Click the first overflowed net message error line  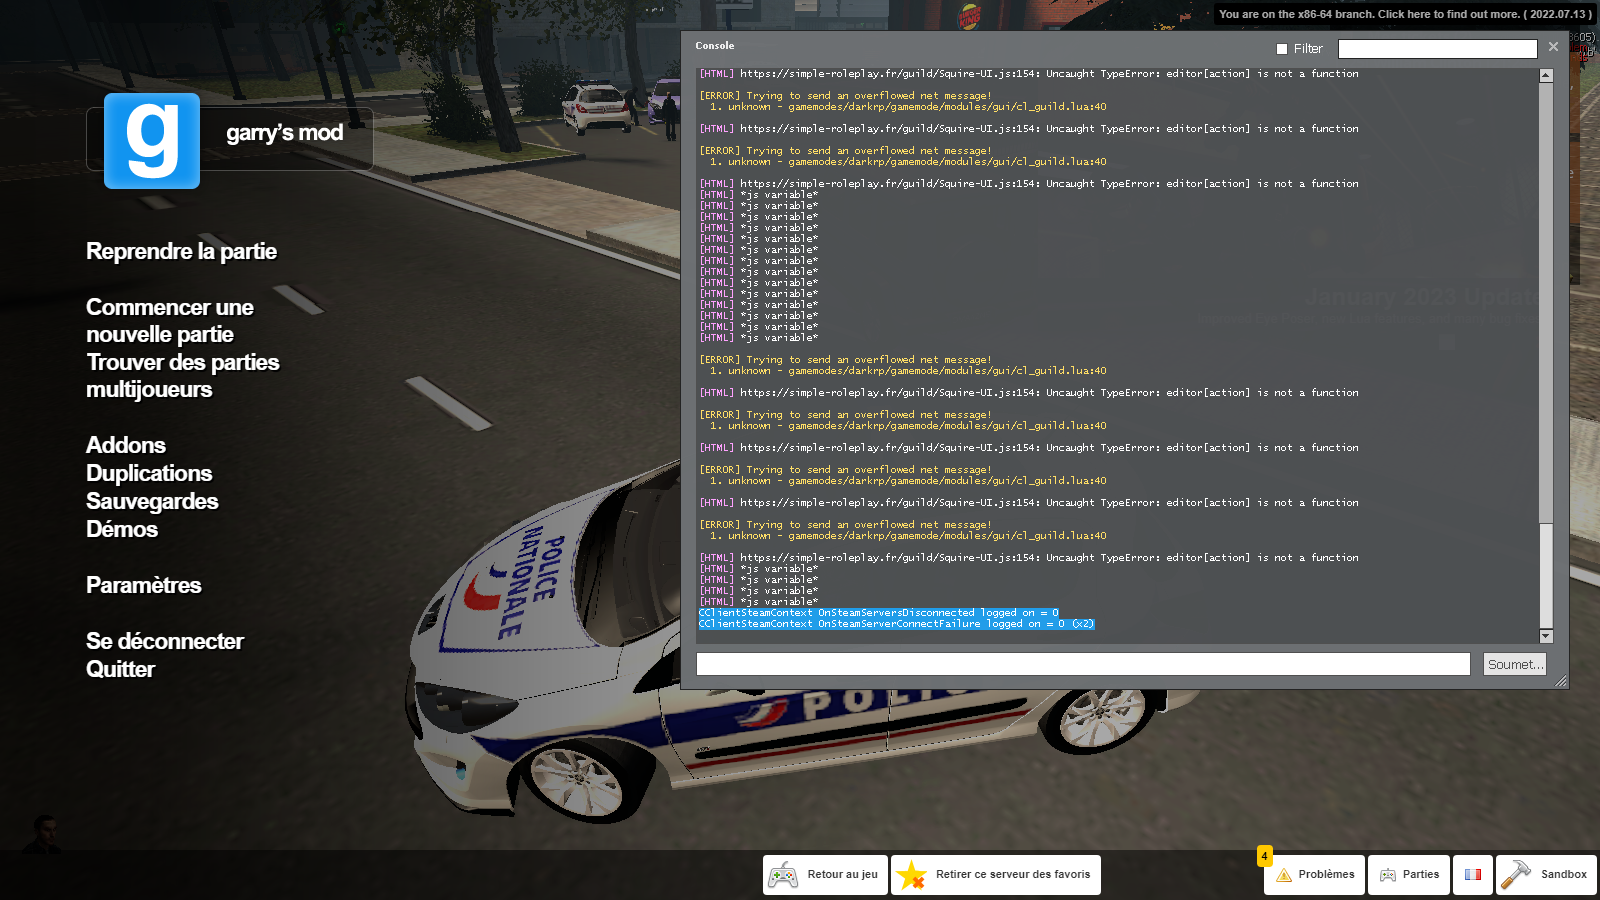[845, 96]
